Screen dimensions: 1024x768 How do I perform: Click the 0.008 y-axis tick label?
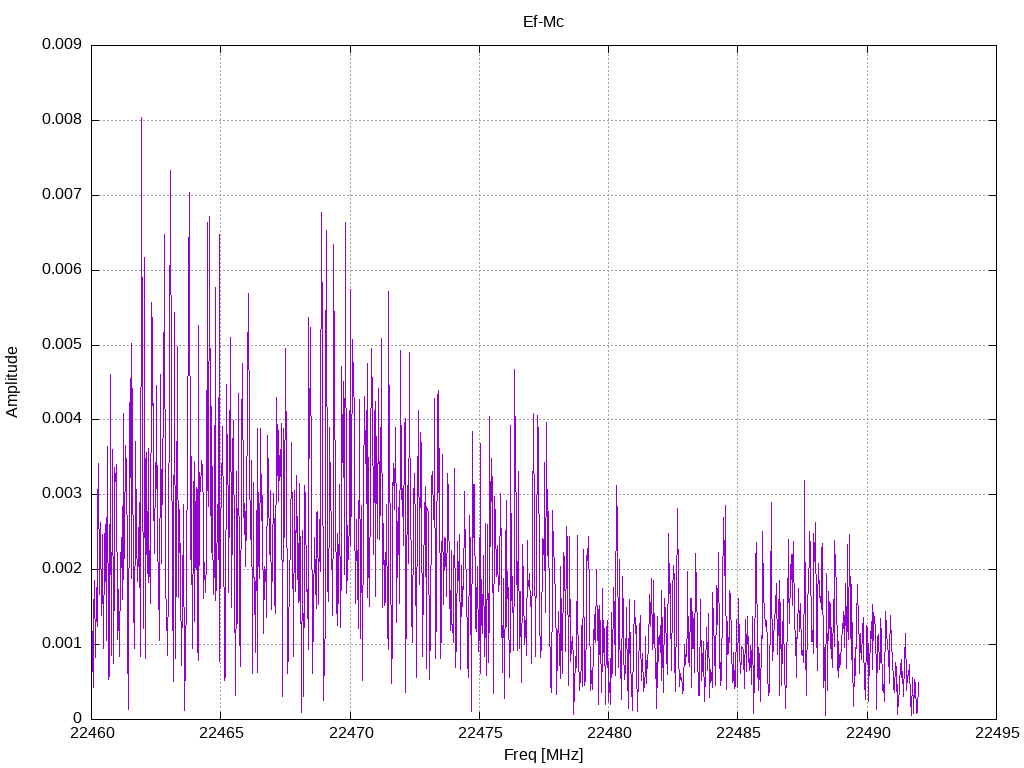pos(61,120)
